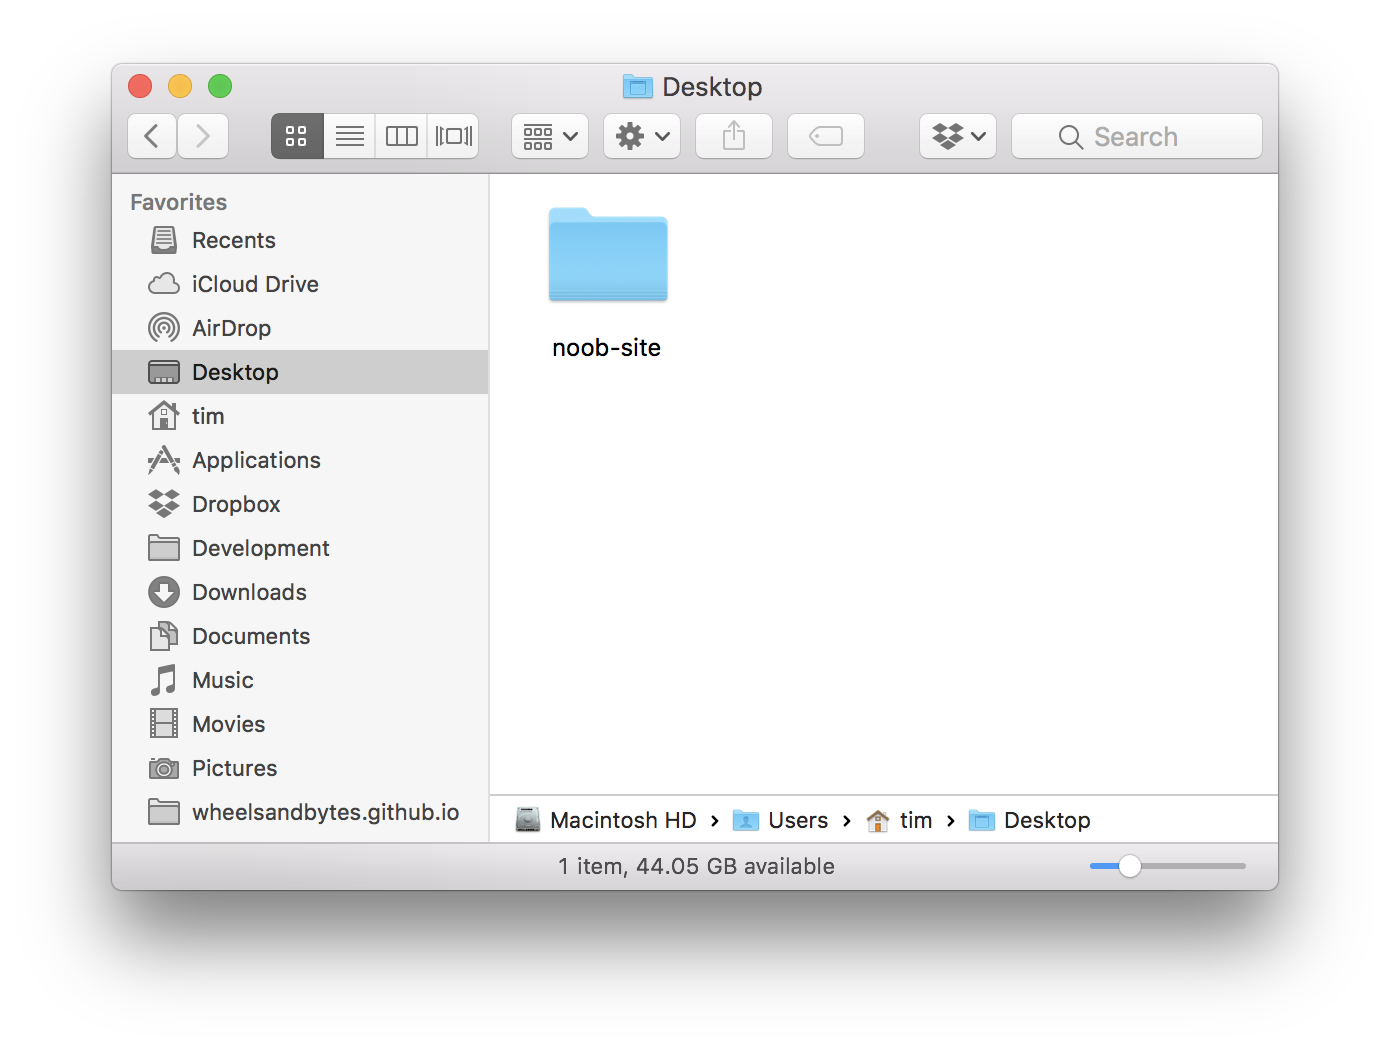Switch to cover flow view
Viewport: 1390px width, 1050px height.
coord(453,136)
